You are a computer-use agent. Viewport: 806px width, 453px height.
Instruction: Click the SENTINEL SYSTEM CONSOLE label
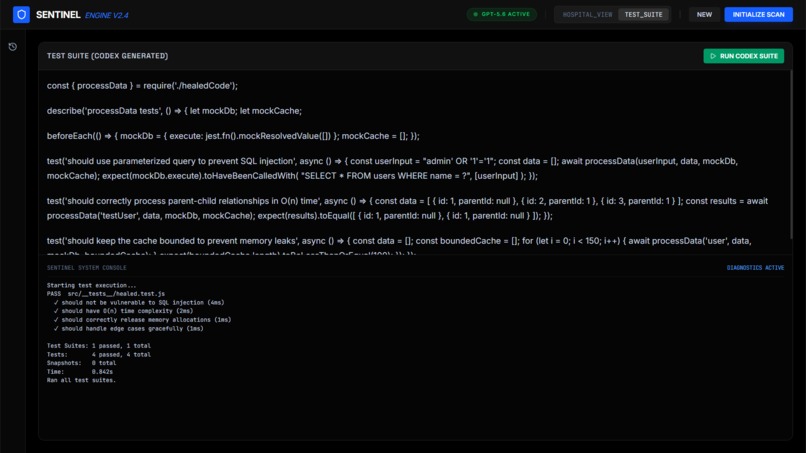click(86, 268)
